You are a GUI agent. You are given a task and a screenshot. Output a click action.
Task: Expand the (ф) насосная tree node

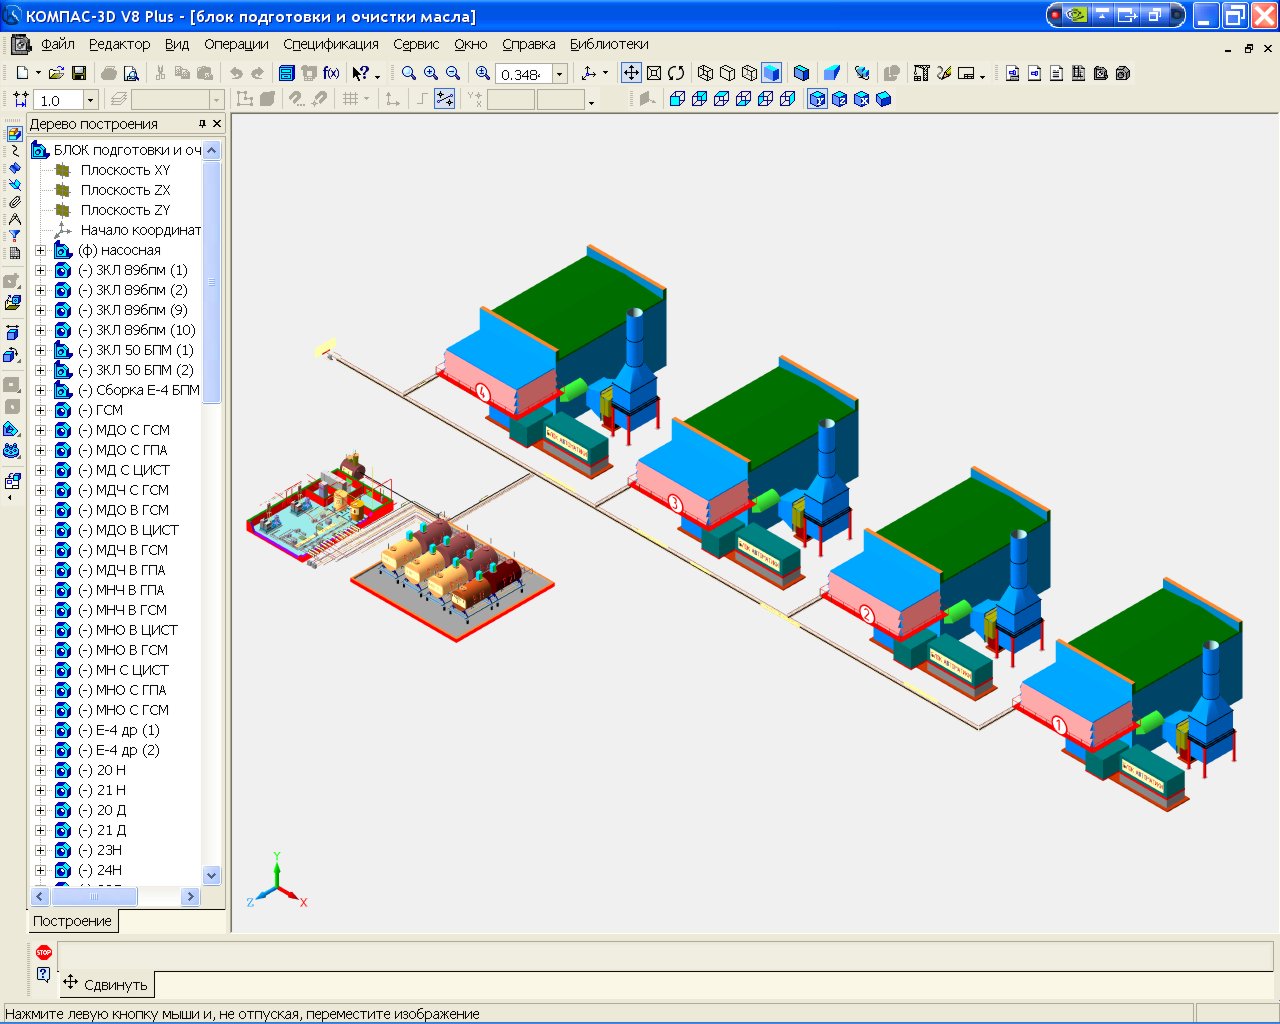41,250
